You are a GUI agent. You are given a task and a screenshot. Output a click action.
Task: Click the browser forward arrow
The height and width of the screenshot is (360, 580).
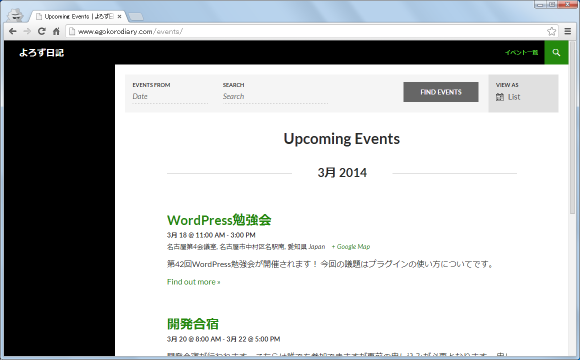tap(27, 31)
